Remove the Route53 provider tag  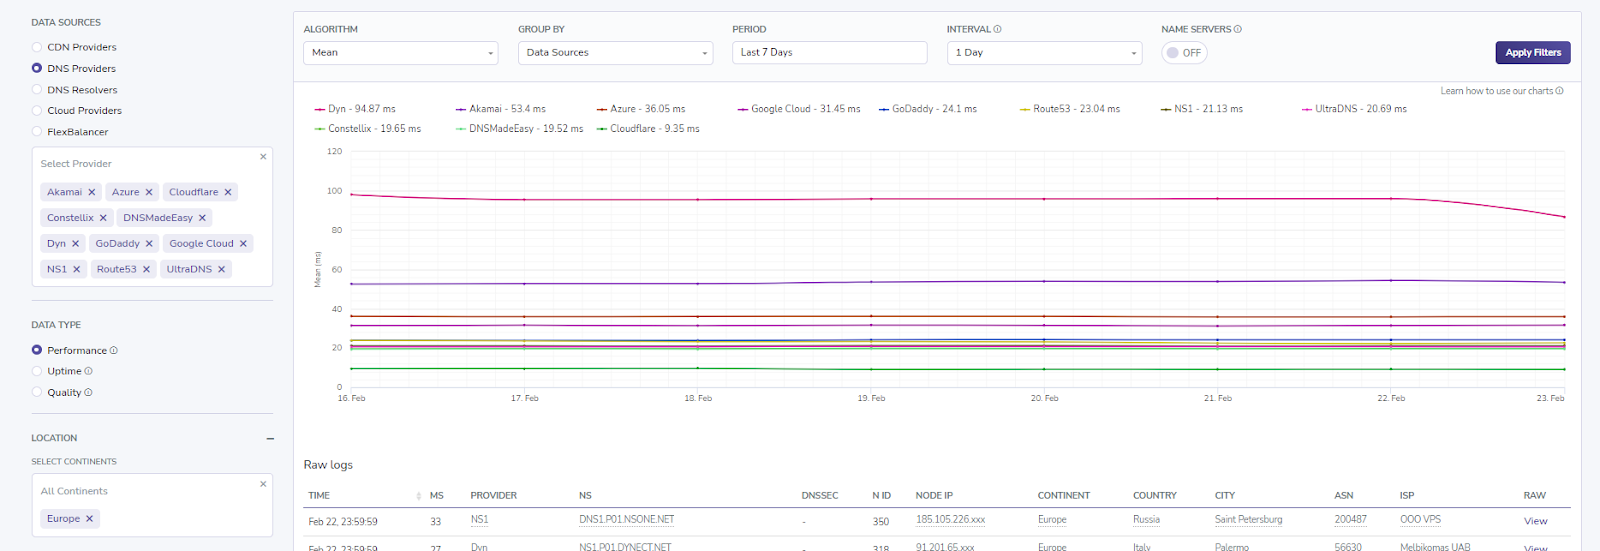pos(146,269)
